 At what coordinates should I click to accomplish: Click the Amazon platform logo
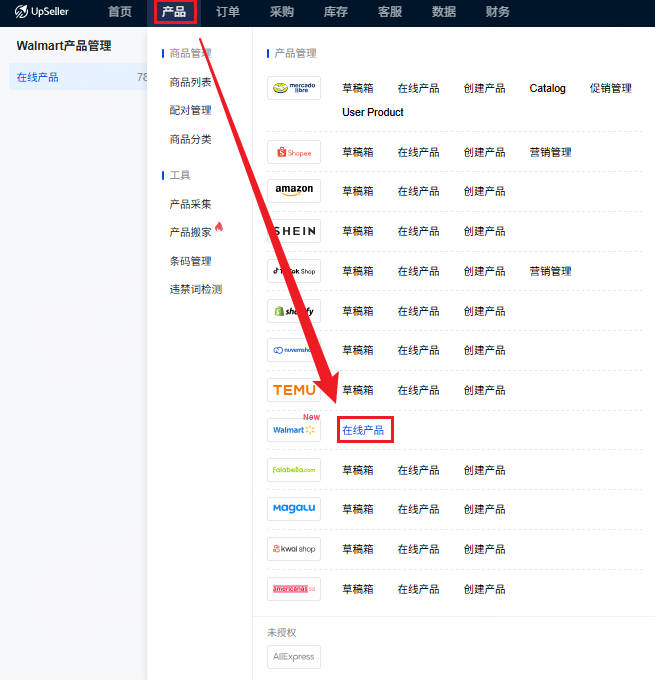point(294,191)
